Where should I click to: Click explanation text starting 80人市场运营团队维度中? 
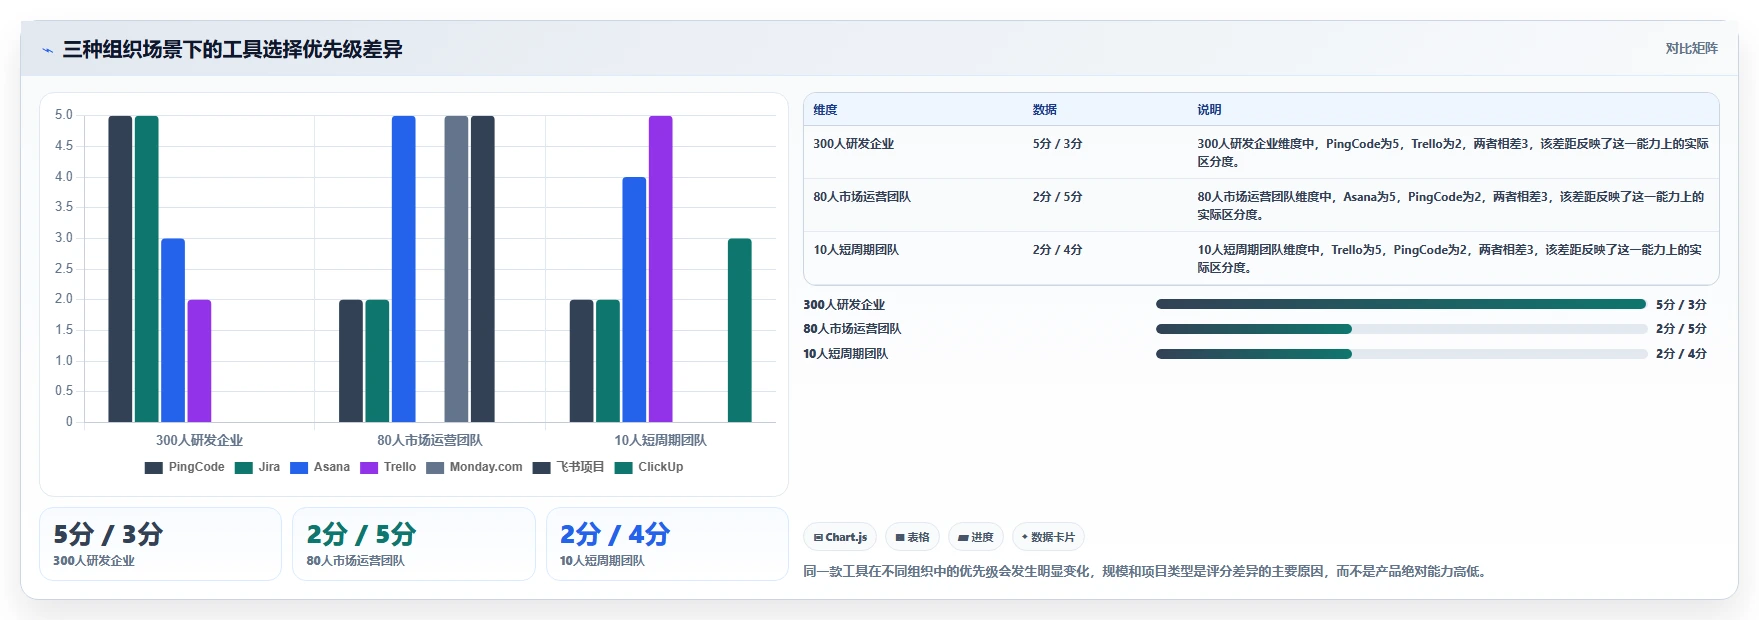tap(1451, 206)
